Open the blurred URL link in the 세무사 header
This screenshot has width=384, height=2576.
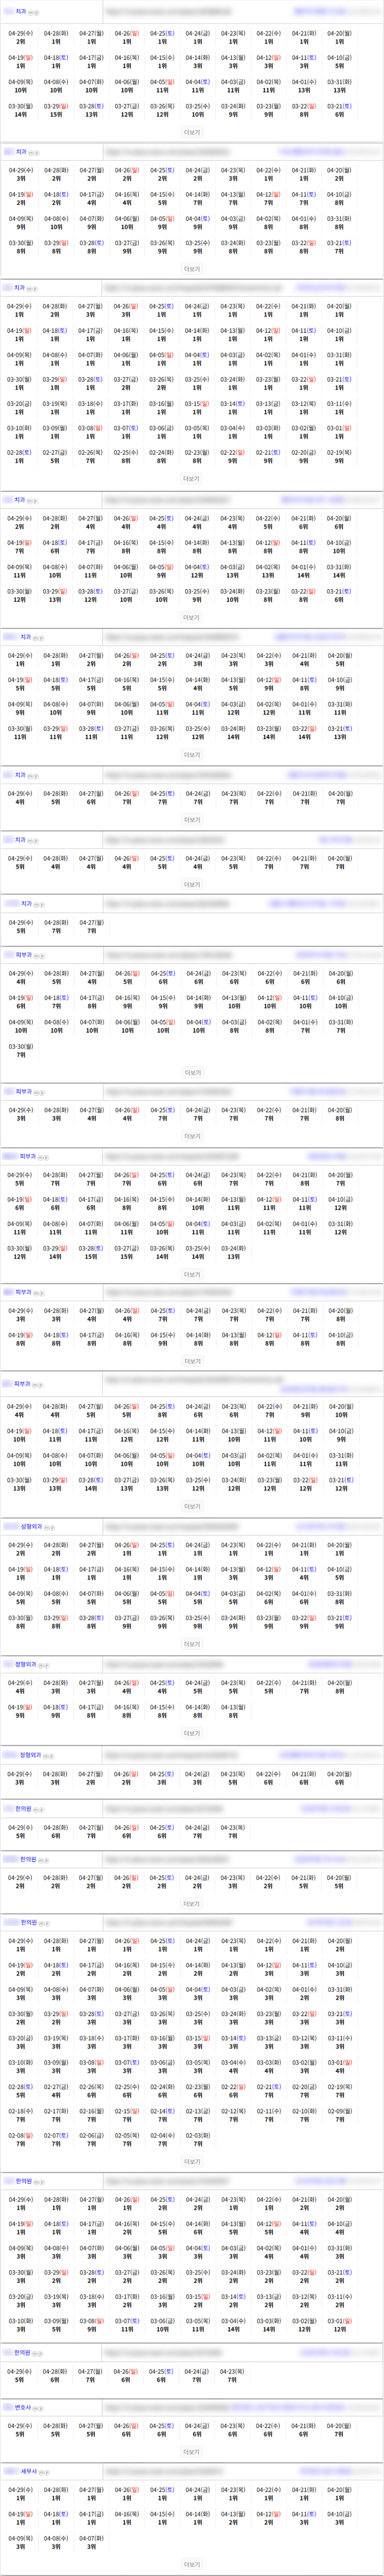pyautogui.click(x=165, y=2472)
